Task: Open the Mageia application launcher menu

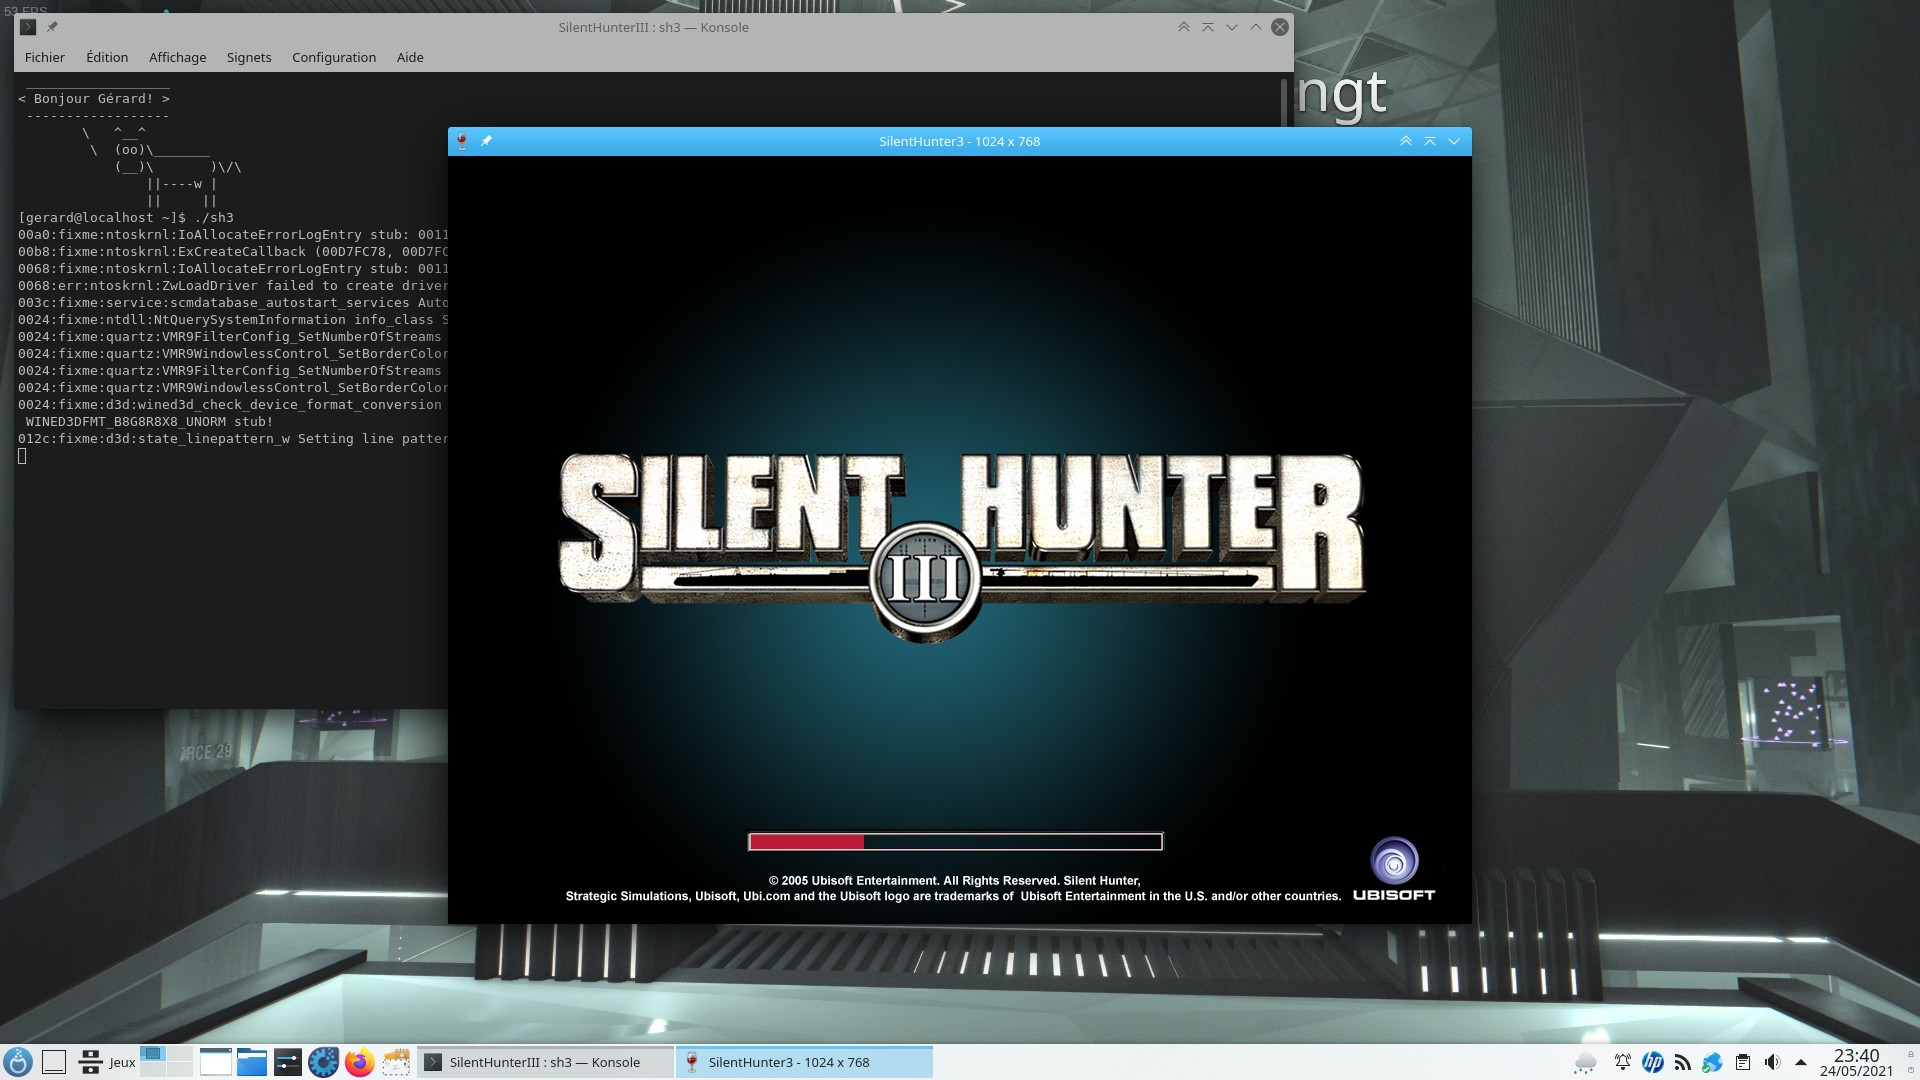Action: click(x=18, y=1062)
